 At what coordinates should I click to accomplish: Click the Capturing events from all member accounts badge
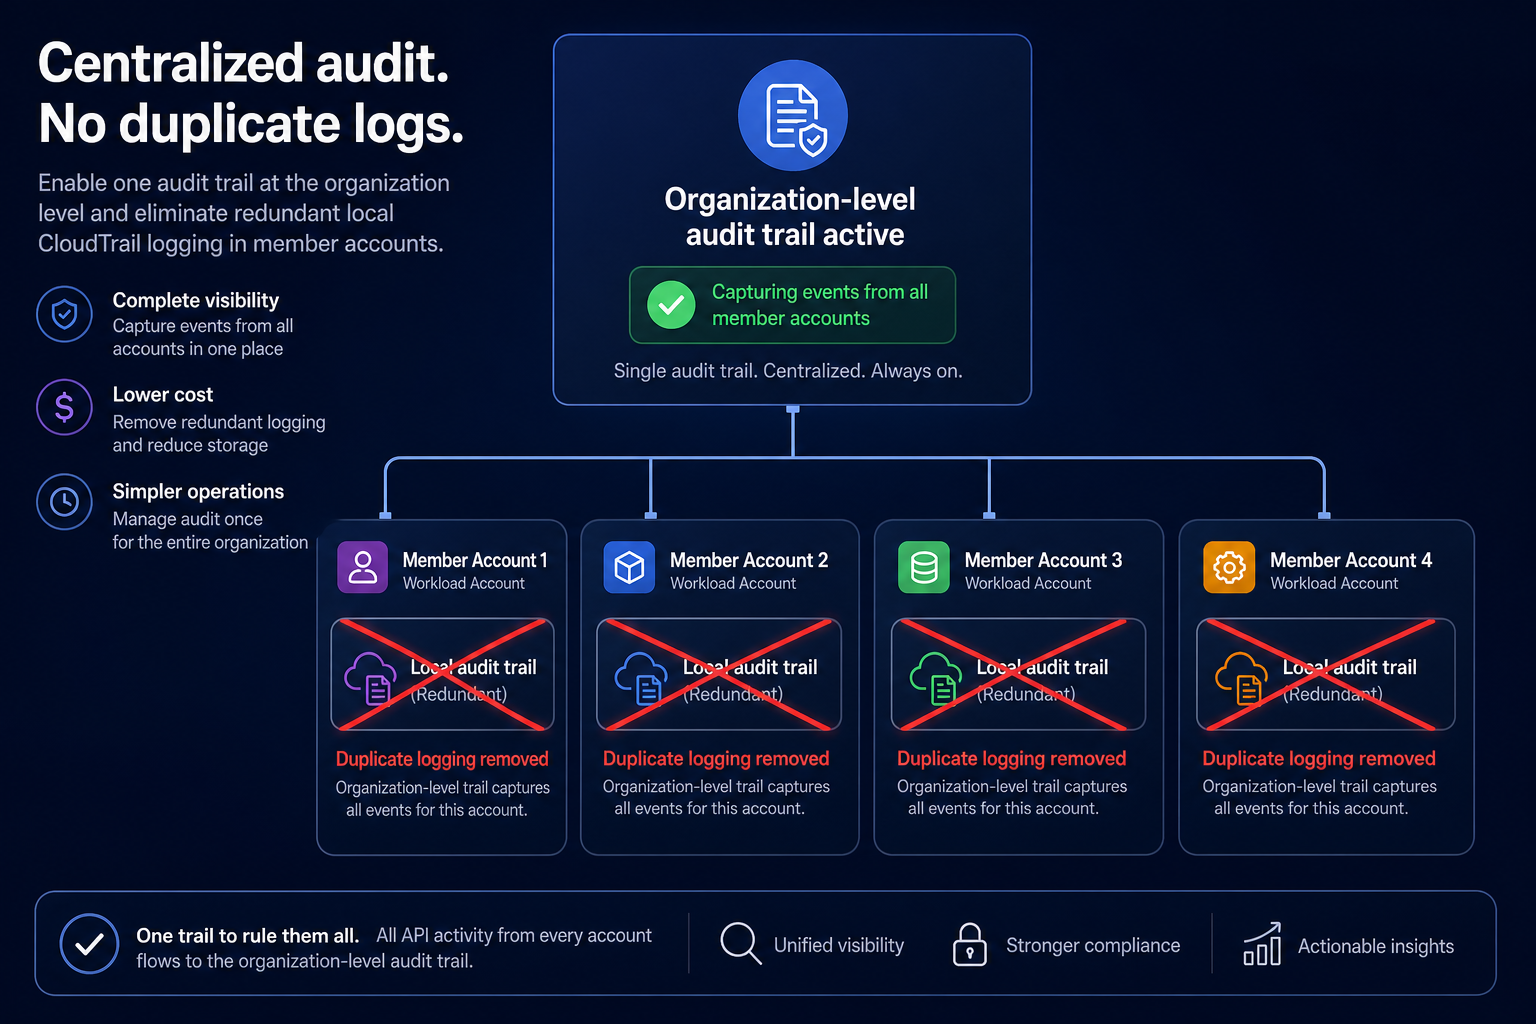(x=792, y=305)
